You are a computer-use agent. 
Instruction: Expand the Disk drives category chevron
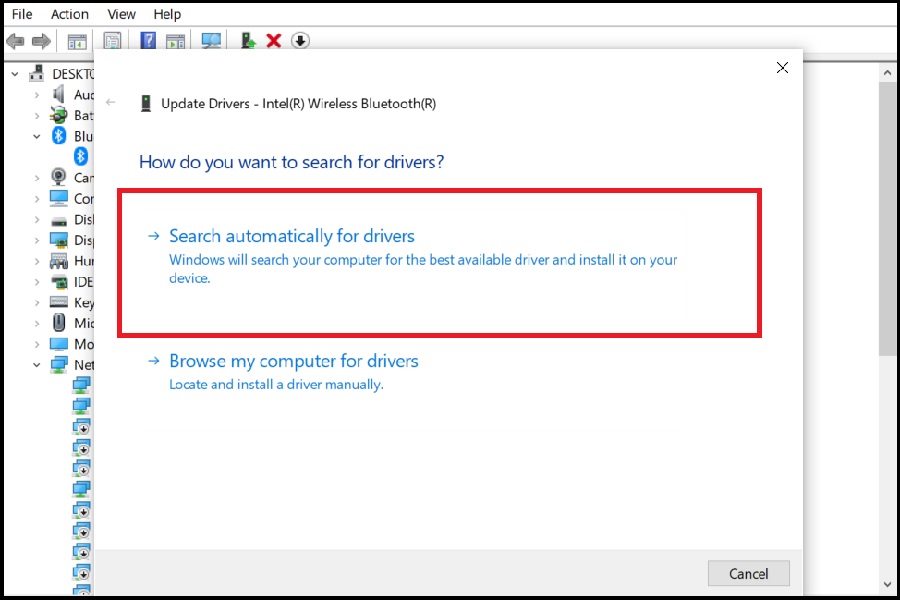point(37,219)
